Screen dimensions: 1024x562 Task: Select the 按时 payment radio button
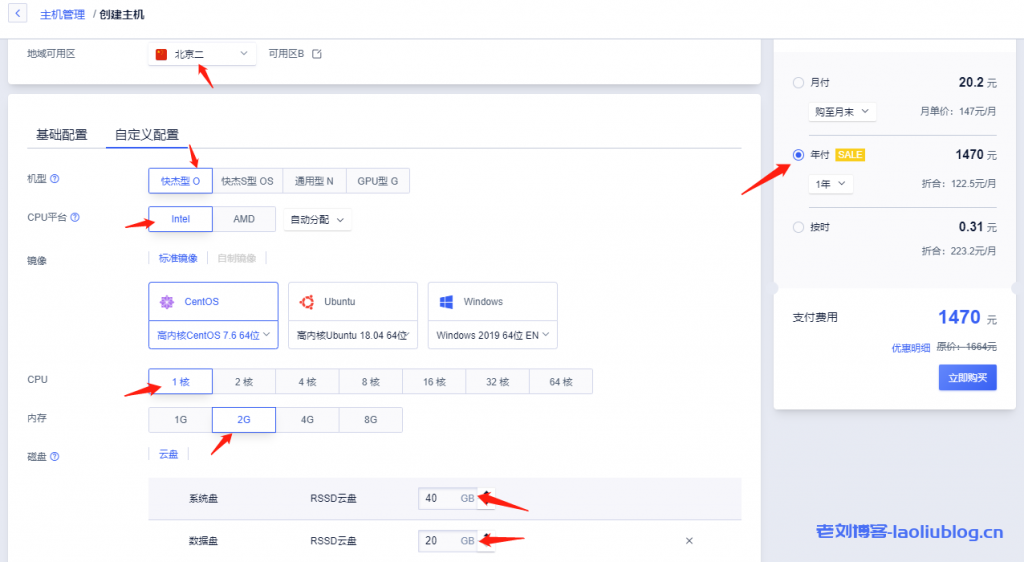coord(798,227)
